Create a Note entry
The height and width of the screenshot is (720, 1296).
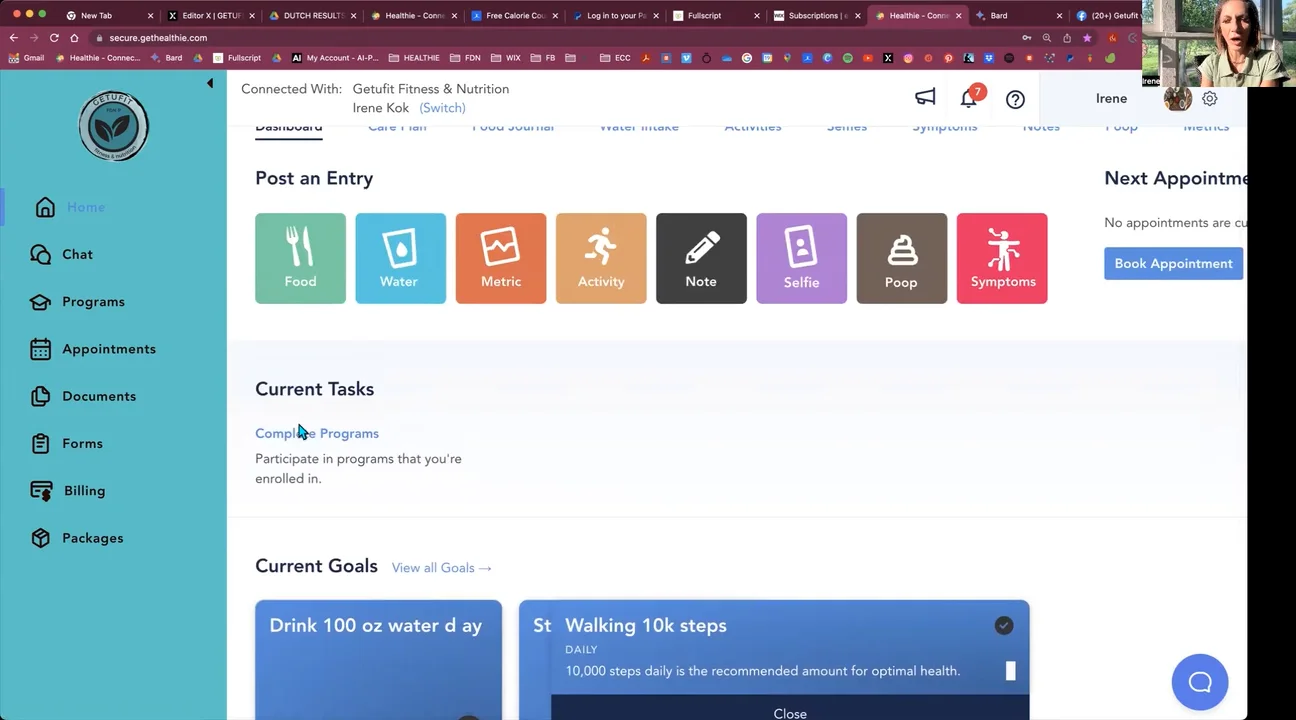click(701, 258)
